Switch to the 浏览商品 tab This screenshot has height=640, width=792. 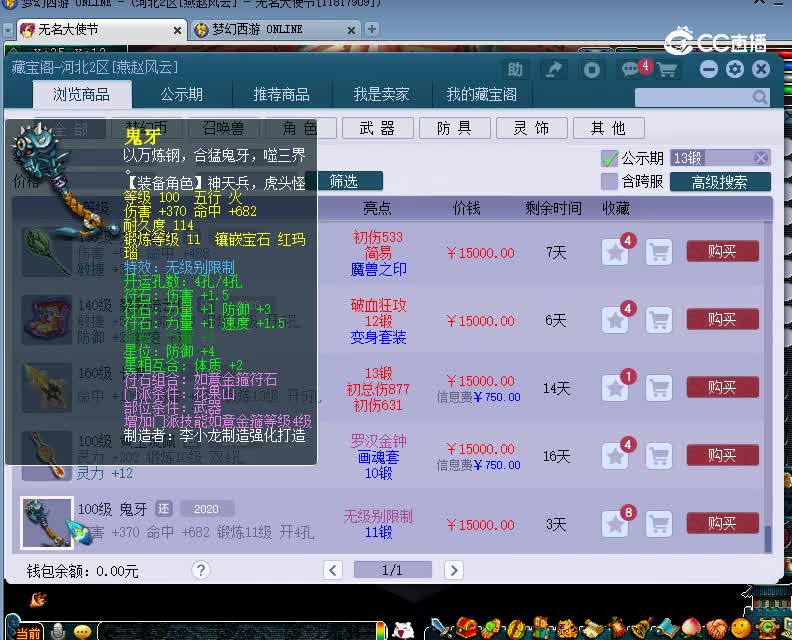pos(82,94)
